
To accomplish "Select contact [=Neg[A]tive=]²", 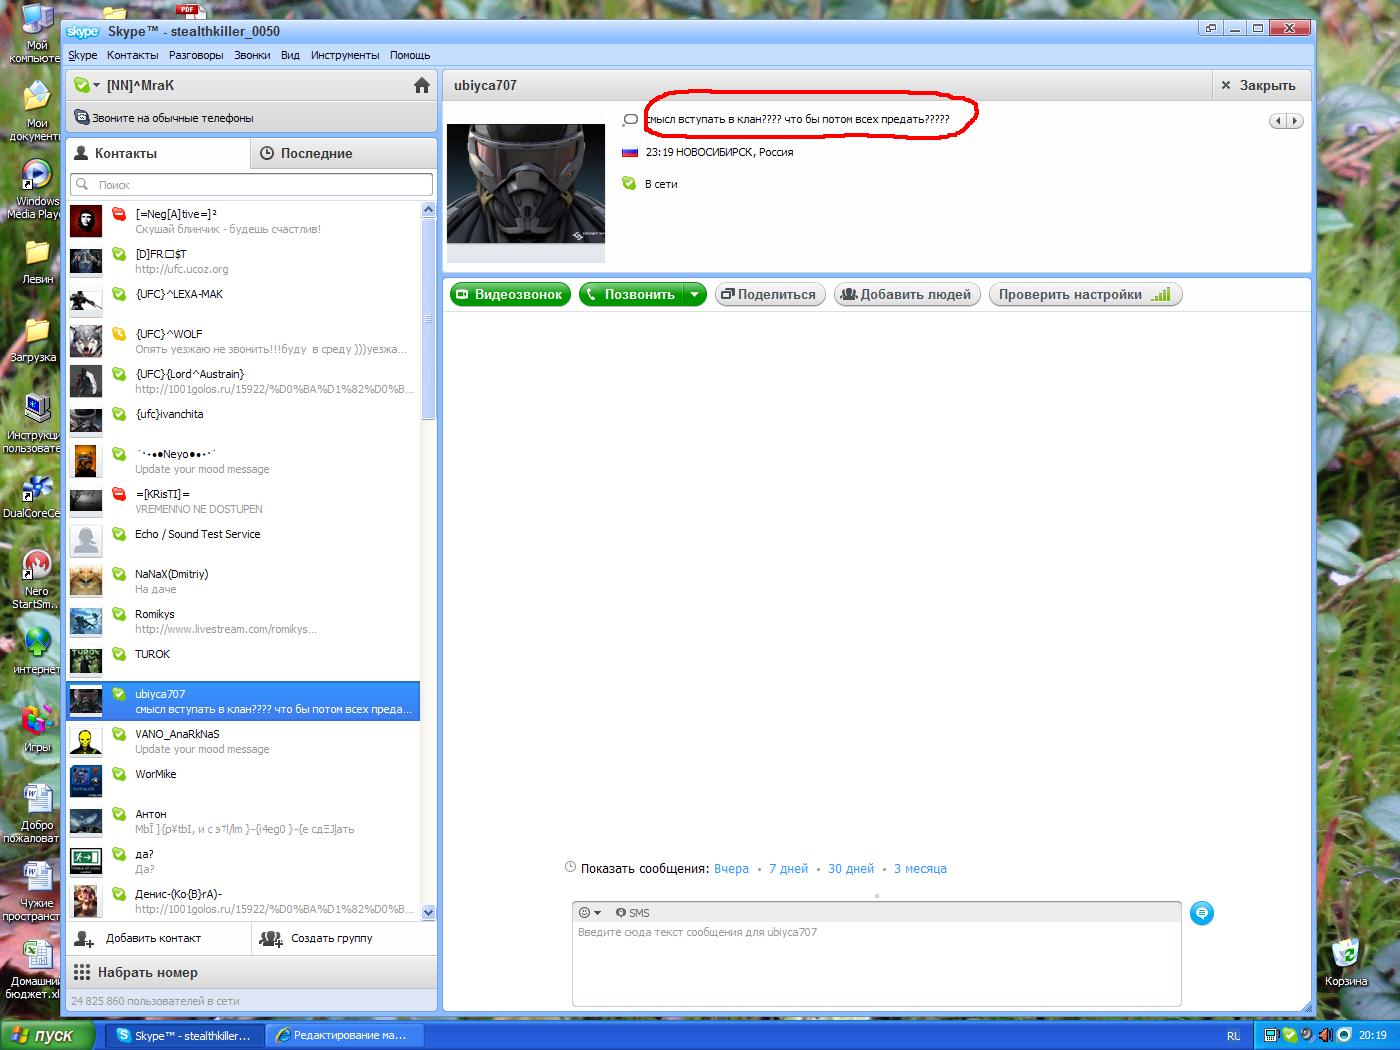I will tap(243, 221).
